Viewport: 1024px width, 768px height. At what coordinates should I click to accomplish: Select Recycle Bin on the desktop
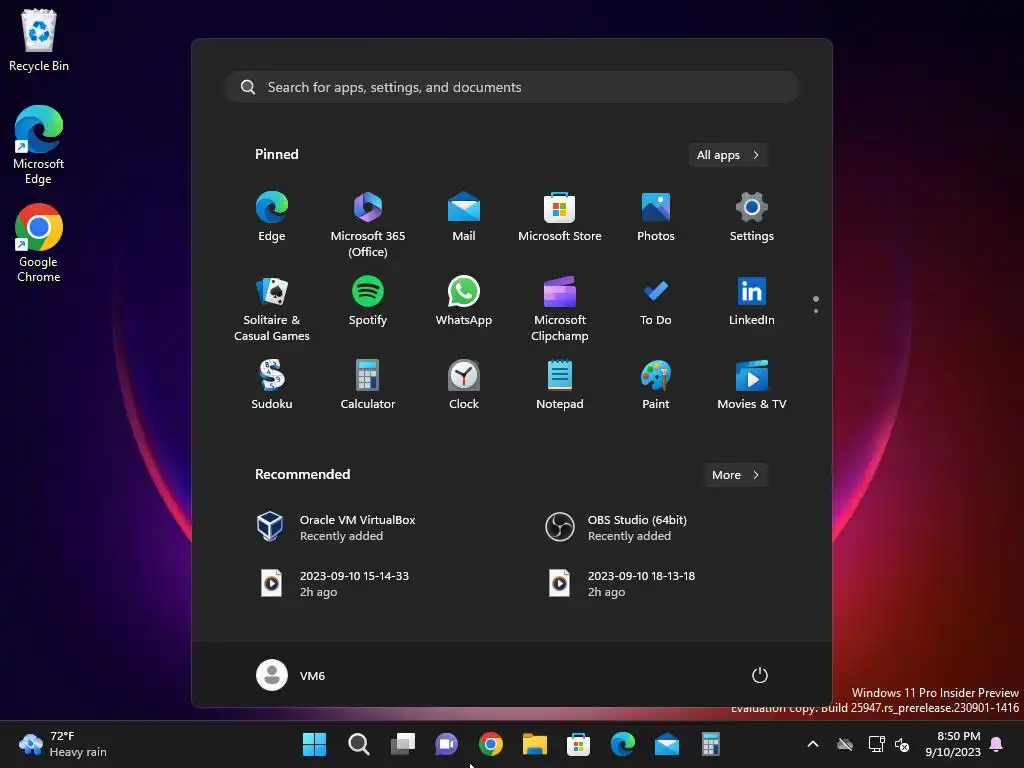click(x=39, y=40)
